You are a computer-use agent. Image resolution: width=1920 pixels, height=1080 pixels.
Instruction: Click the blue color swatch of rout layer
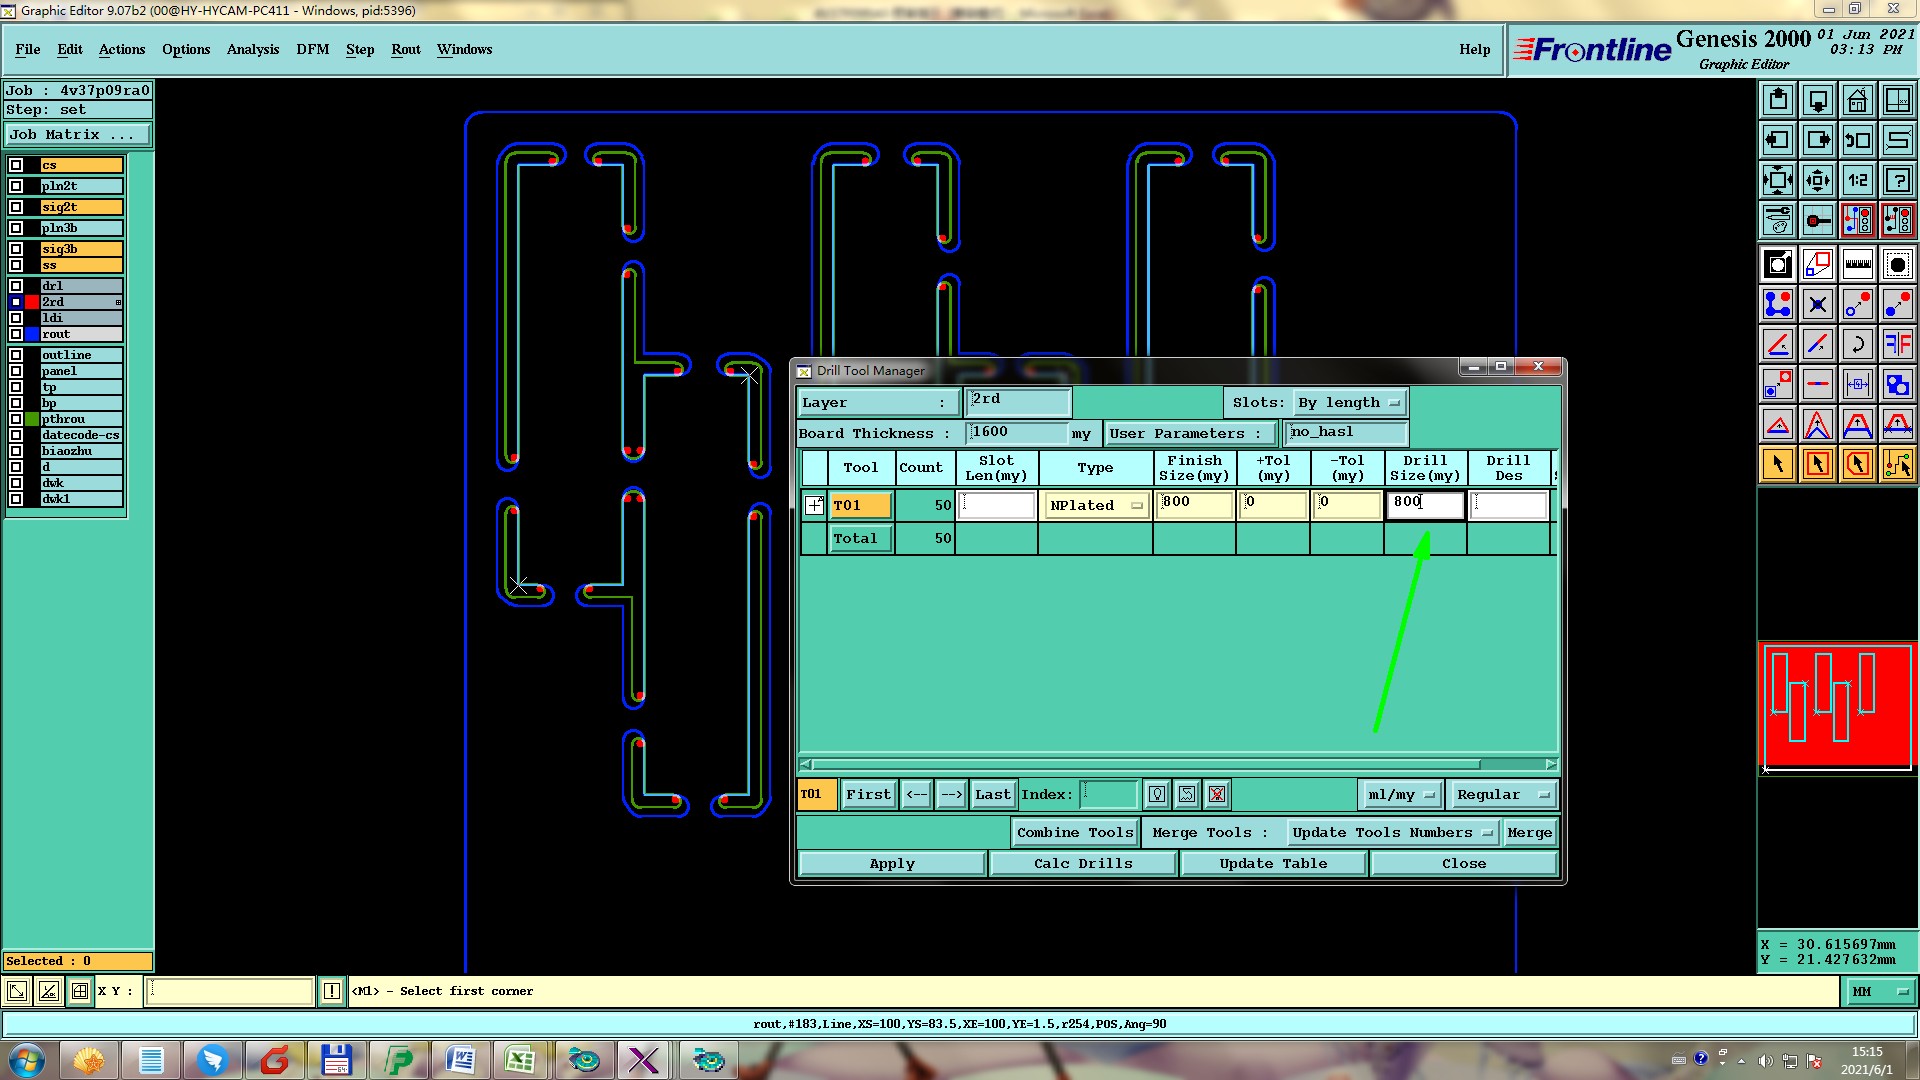click(32, 334)
